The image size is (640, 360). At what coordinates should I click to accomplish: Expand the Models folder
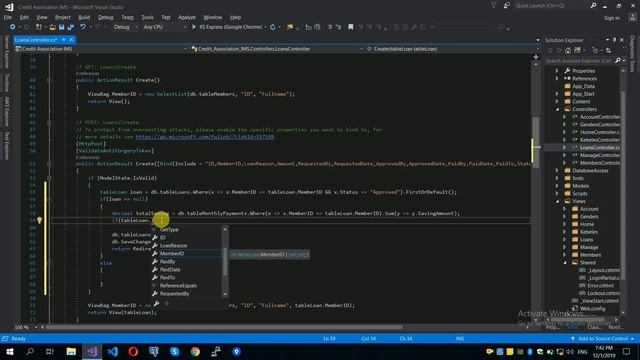(x=557, y=186)
